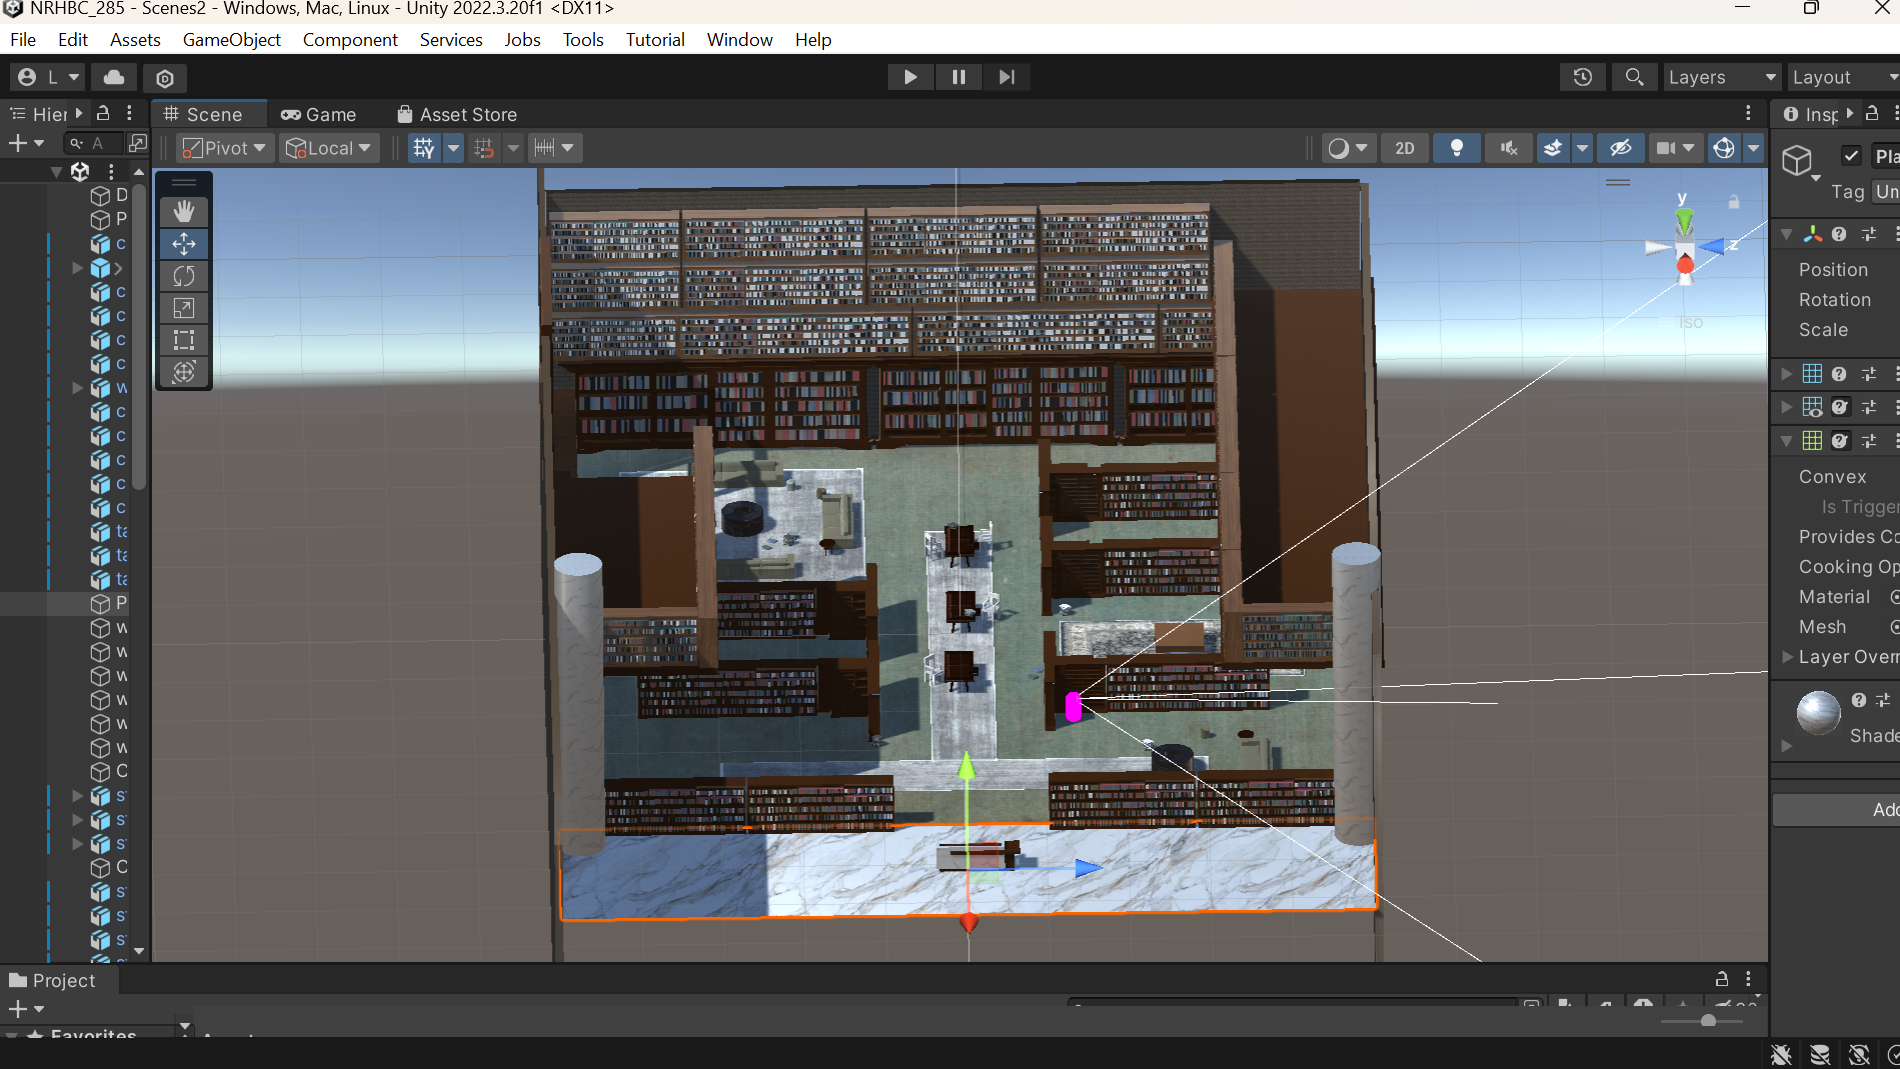Click the Tag dropdown in Inspector
The height and width of the screenshot is (1069, 1900).
pos(1886,191)
